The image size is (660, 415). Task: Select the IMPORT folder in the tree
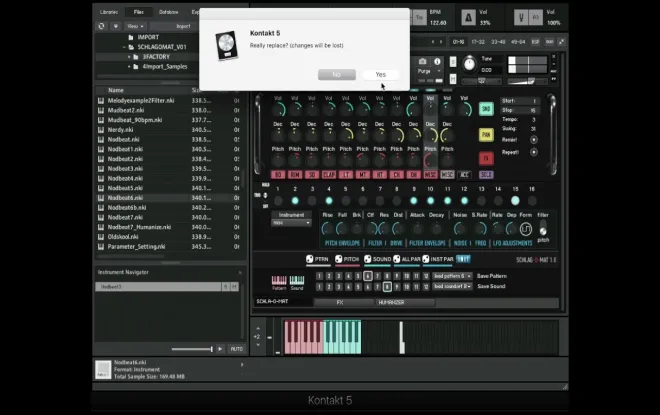coord(148,37)
